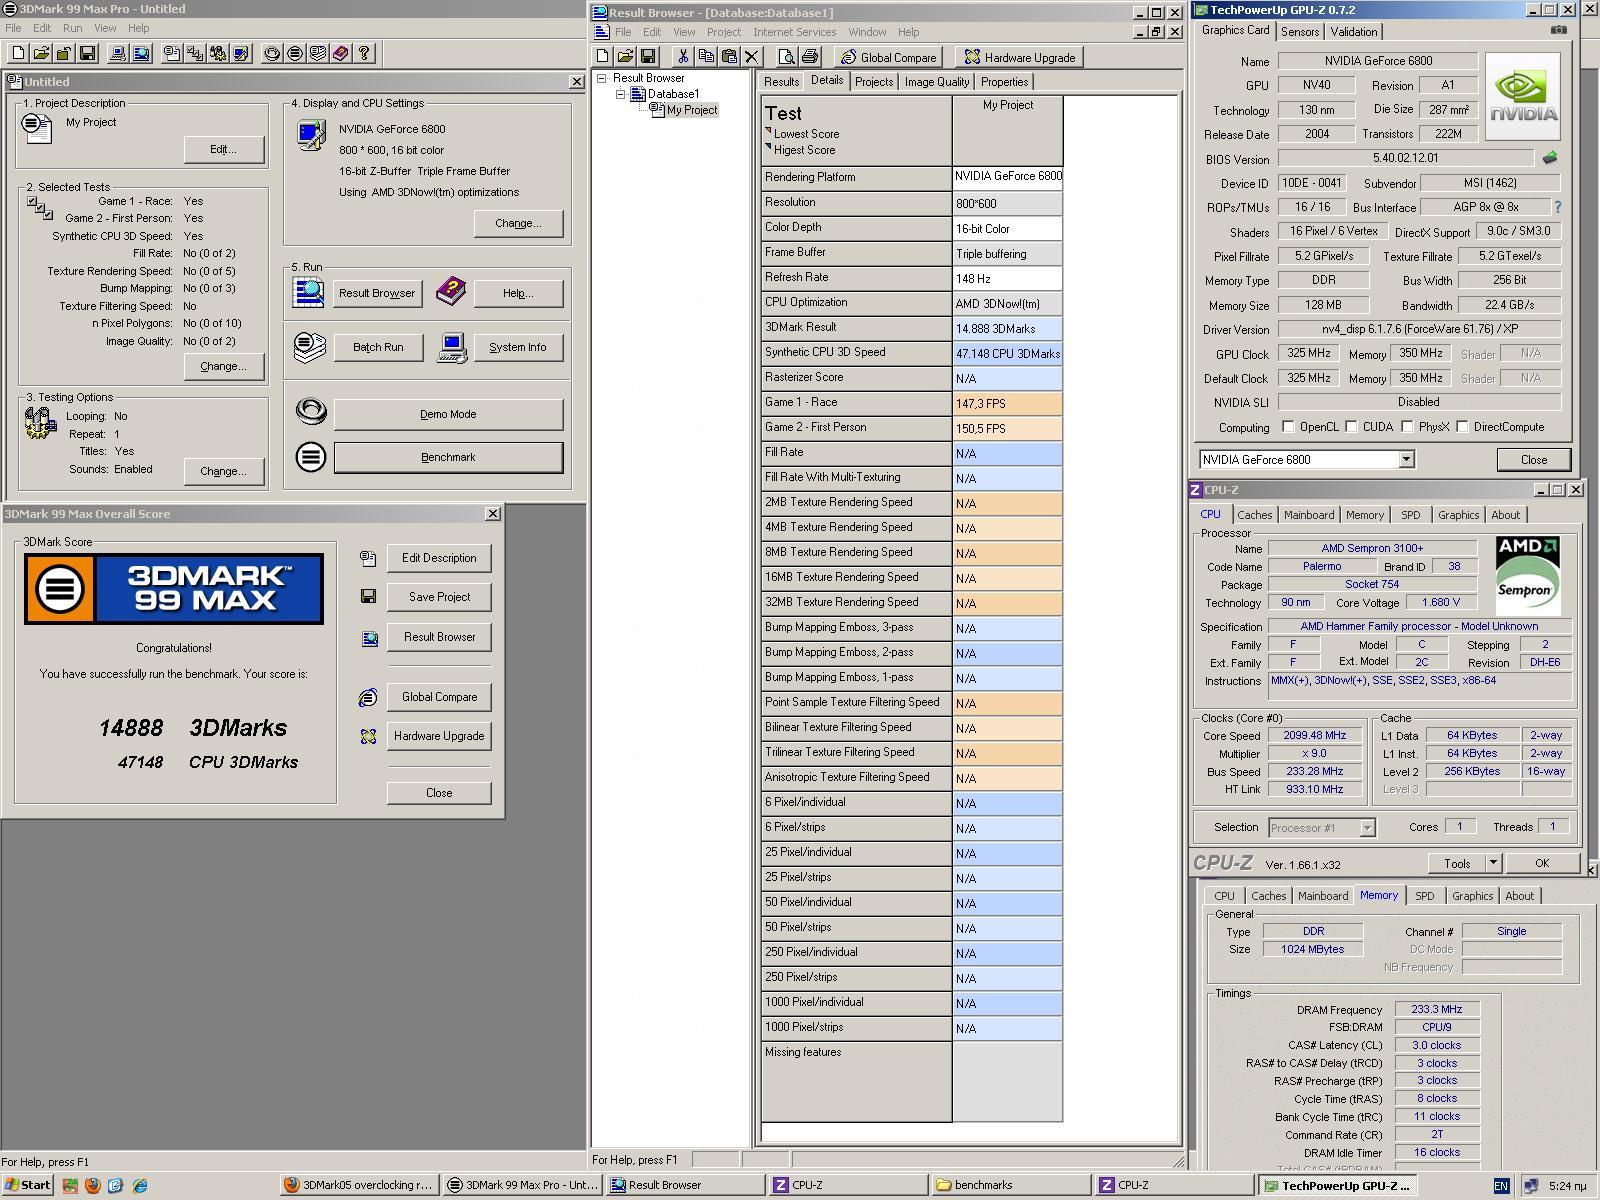Click the NVIDIA logo in GPU-Z
Screen dimensions: 1600x1200
click(x=1523, y=96)
